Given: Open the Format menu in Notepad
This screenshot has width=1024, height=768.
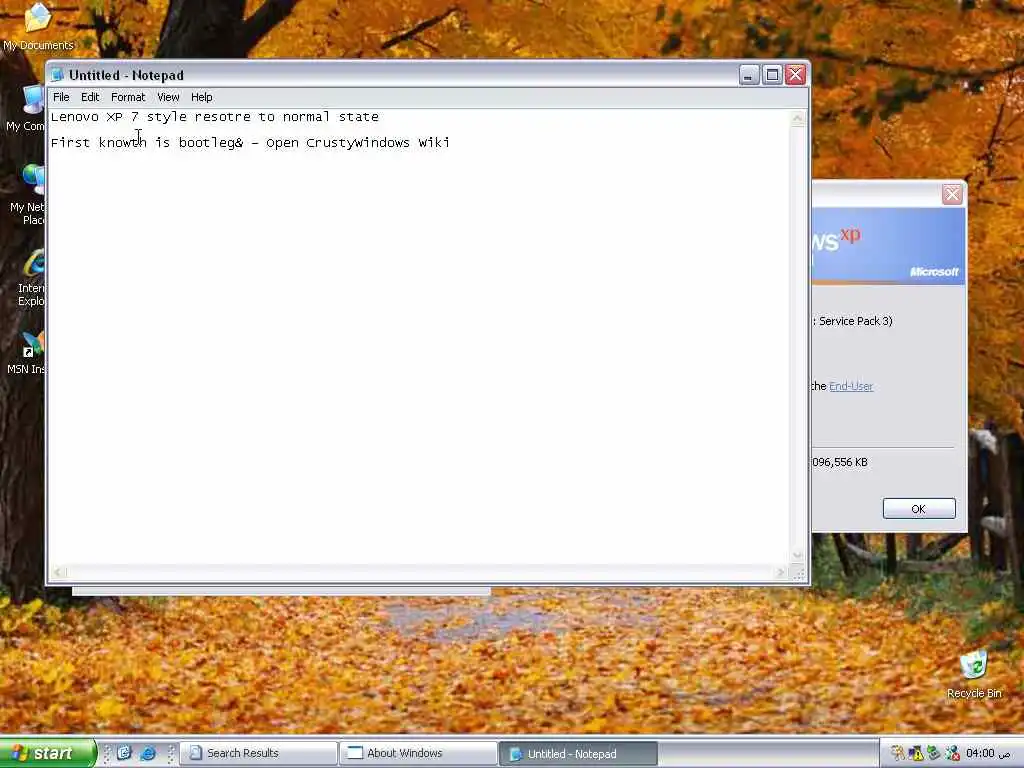Looking at the screenshot, I should [128, 97].
